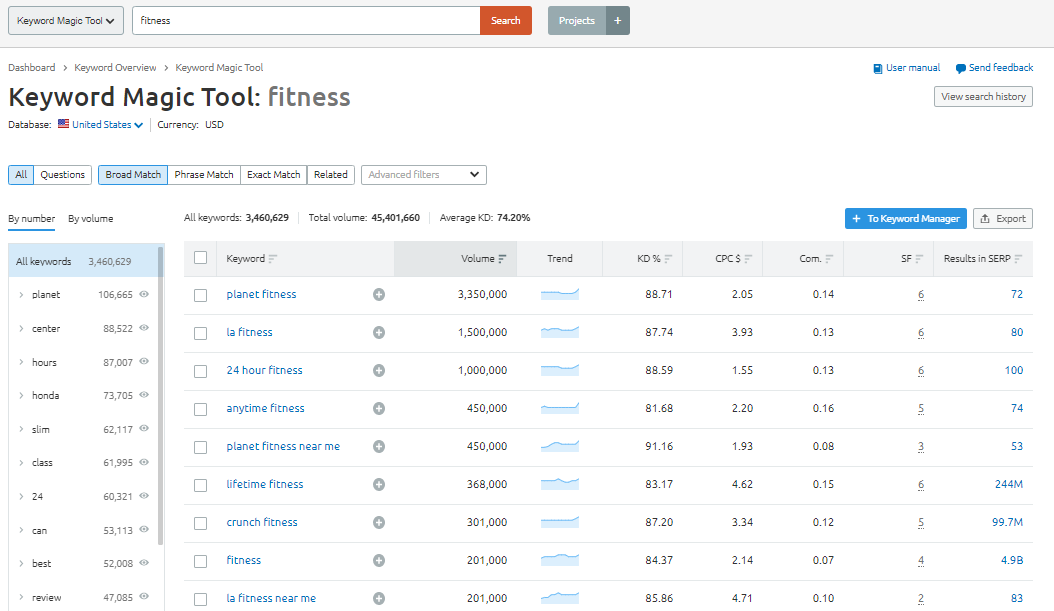Screen dimensions: 1054x611
Task: Click the plus icon next to Projects
Action: 618,21
